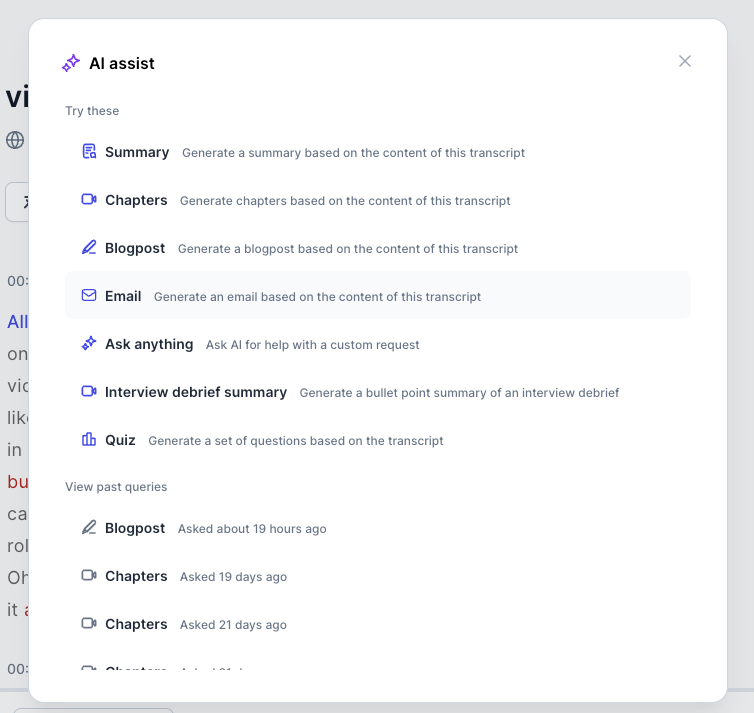Choose Quiz generation option
The height and width of the screenshot is (713, 754).
click(x=120, y=440)
